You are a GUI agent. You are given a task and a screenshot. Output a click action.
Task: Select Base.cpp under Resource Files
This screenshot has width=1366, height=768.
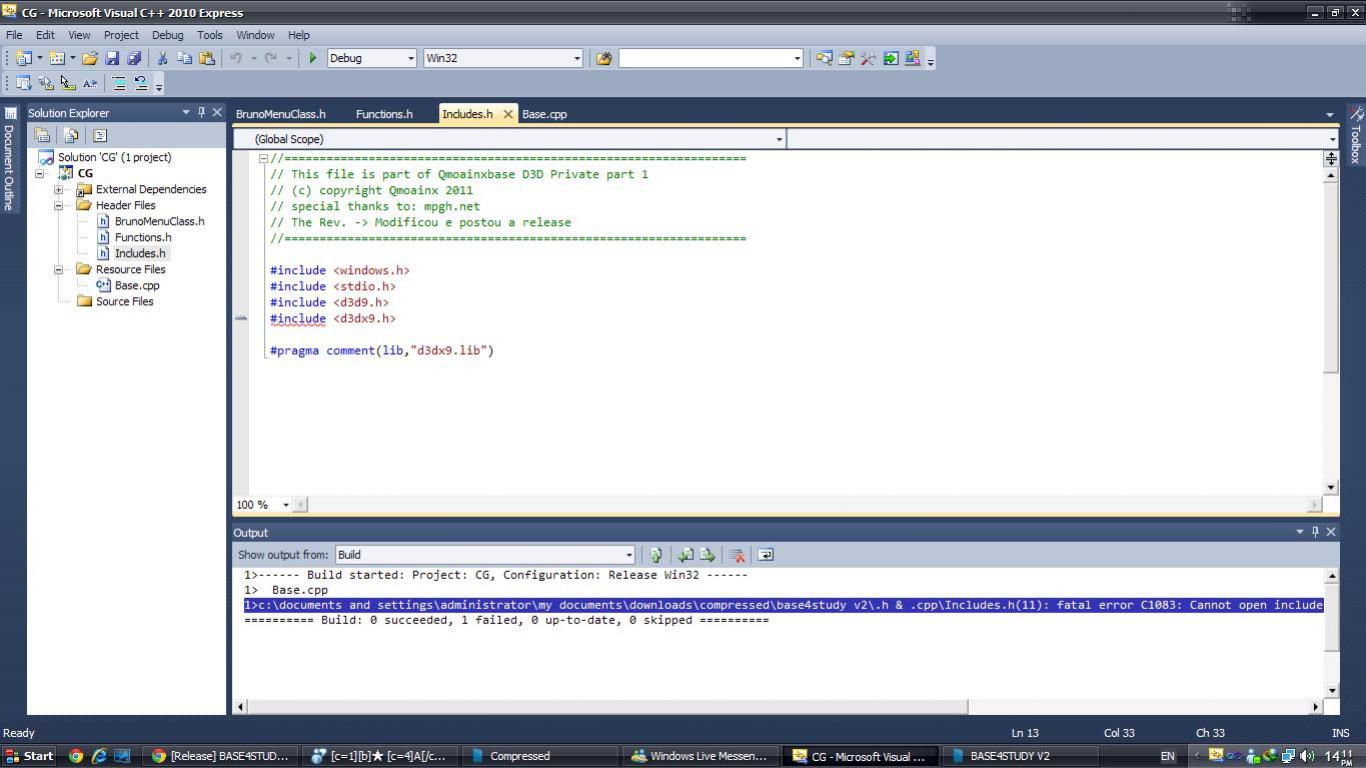tap(137, 285)
